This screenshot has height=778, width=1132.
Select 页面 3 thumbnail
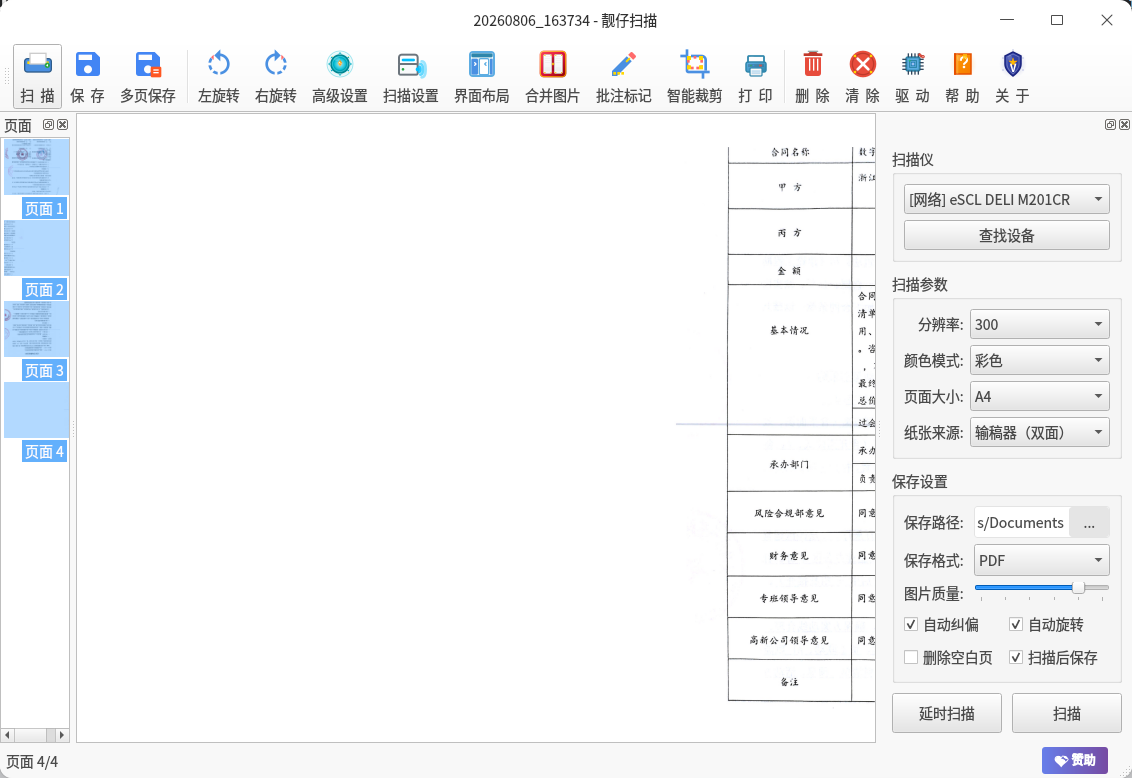(x=36, y=339)
